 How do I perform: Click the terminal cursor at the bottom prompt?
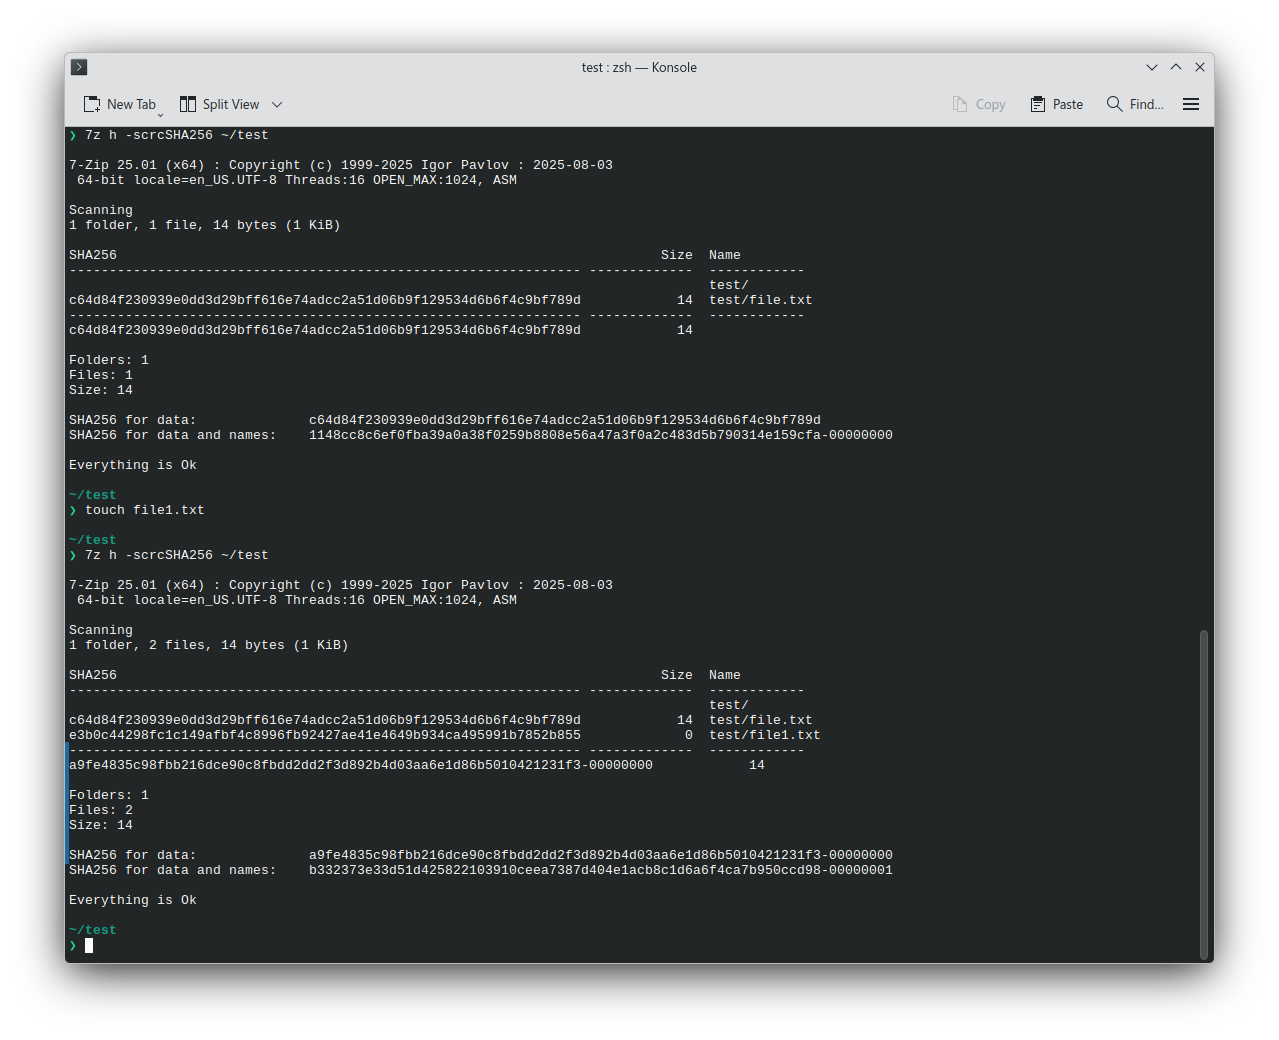click(89, 945)
